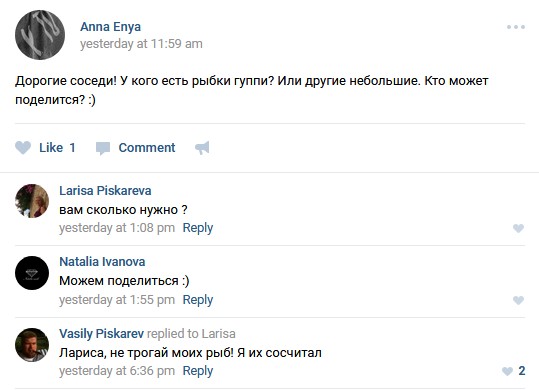Open Anna Enya's profile picture
This screenshot has height=390, width=539.
40,35
